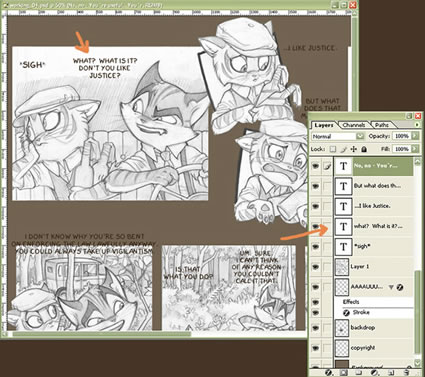Click the Delete layer trash icon
Viewport: 425px width, 377px height.
coord(406,373)
